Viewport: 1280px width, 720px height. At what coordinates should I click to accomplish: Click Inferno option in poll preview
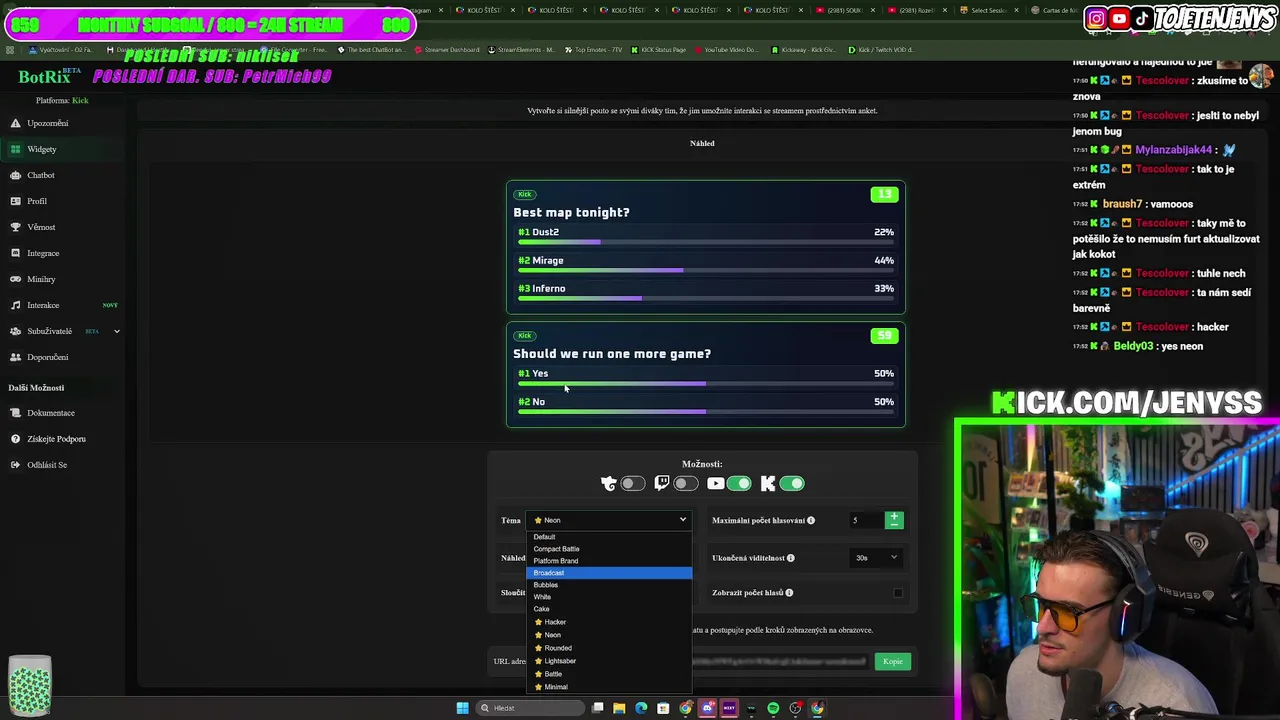(705, 292)
